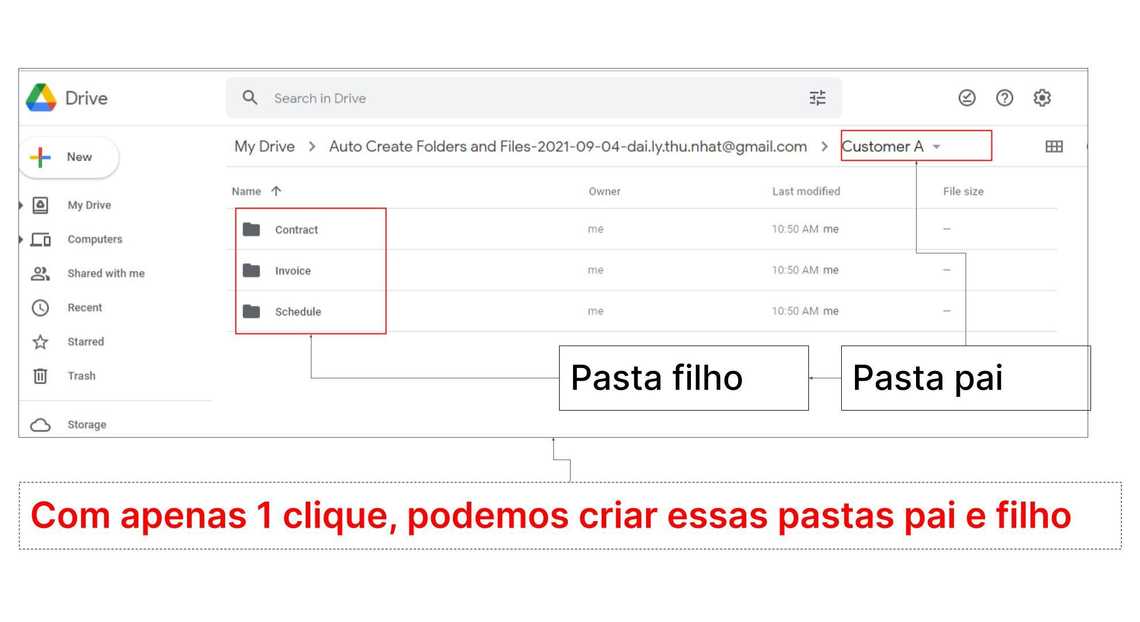This screenshot has width=1140, height=622.
Task: Open Starred in the sidebar
Action: (86, 342)
